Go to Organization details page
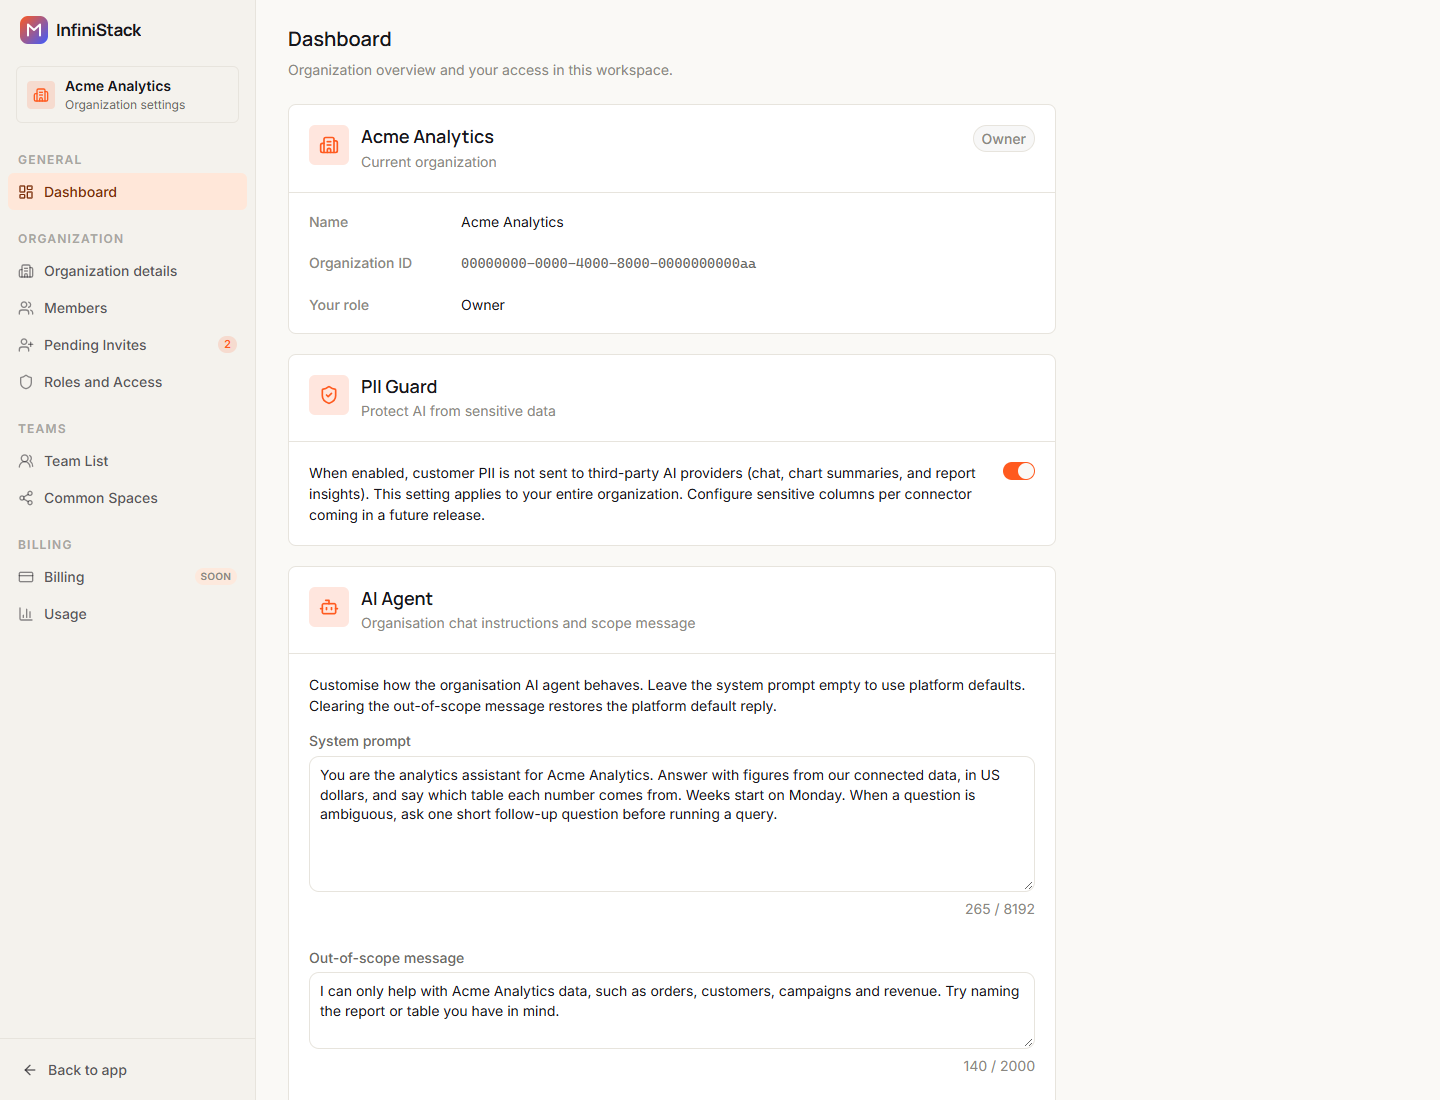 pos(127,271)
